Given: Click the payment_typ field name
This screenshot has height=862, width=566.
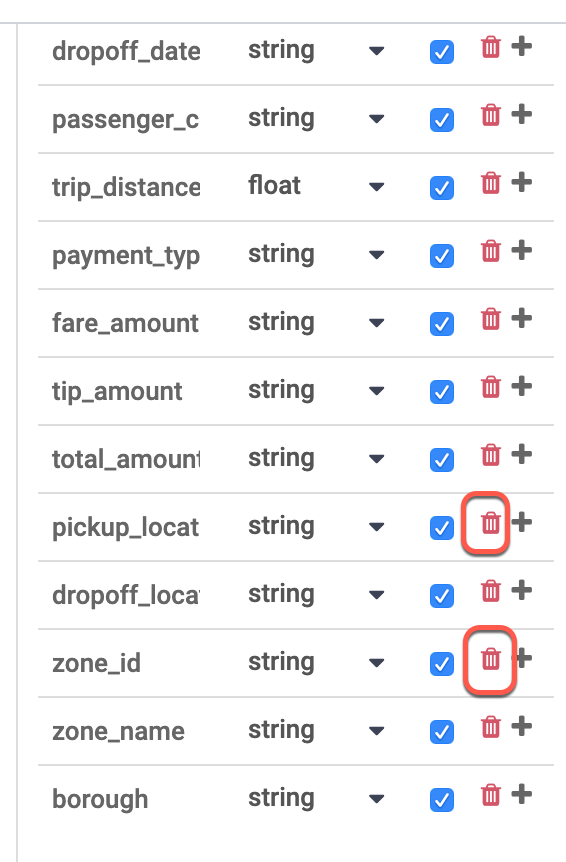Looking at the screenshot, I should pyautogui.click(x=126, y=256).
